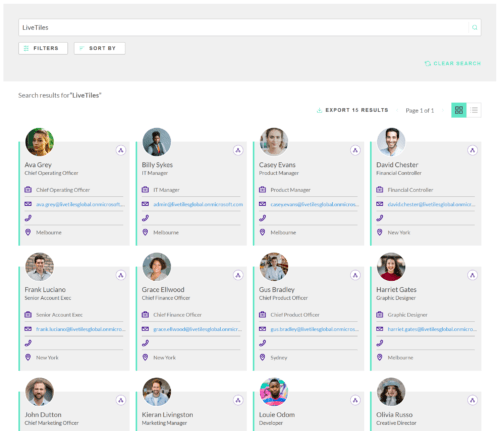Viewport: 500px width, 431px height.
Task: Click the phone icon on Ava Grey card
Action: 28,218
